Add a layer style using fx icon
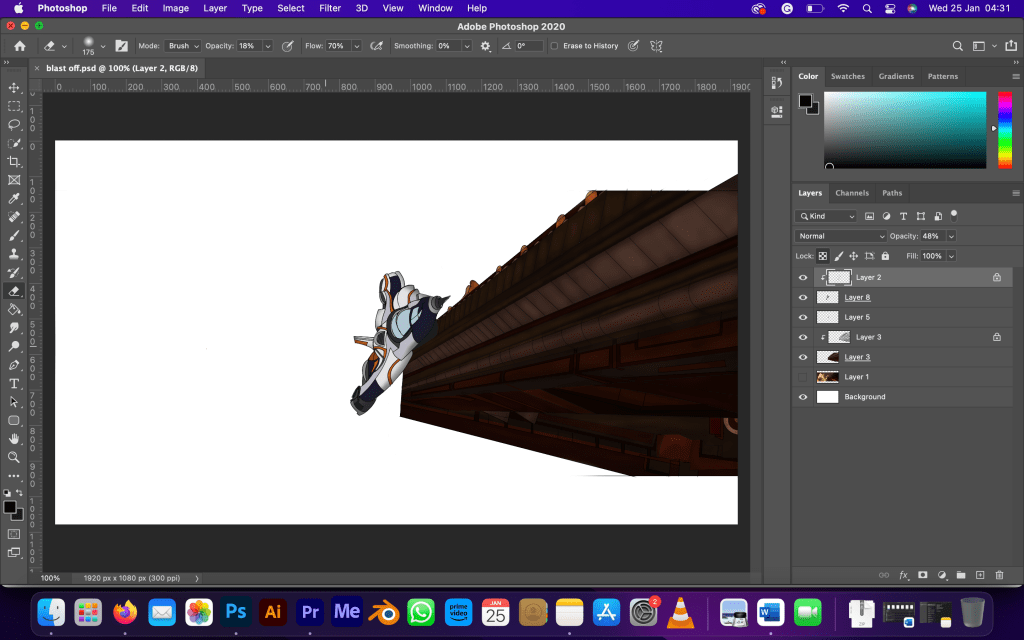Image resolution: width=1024 pixels, height=640 pixels. click(x=903, y=575)
